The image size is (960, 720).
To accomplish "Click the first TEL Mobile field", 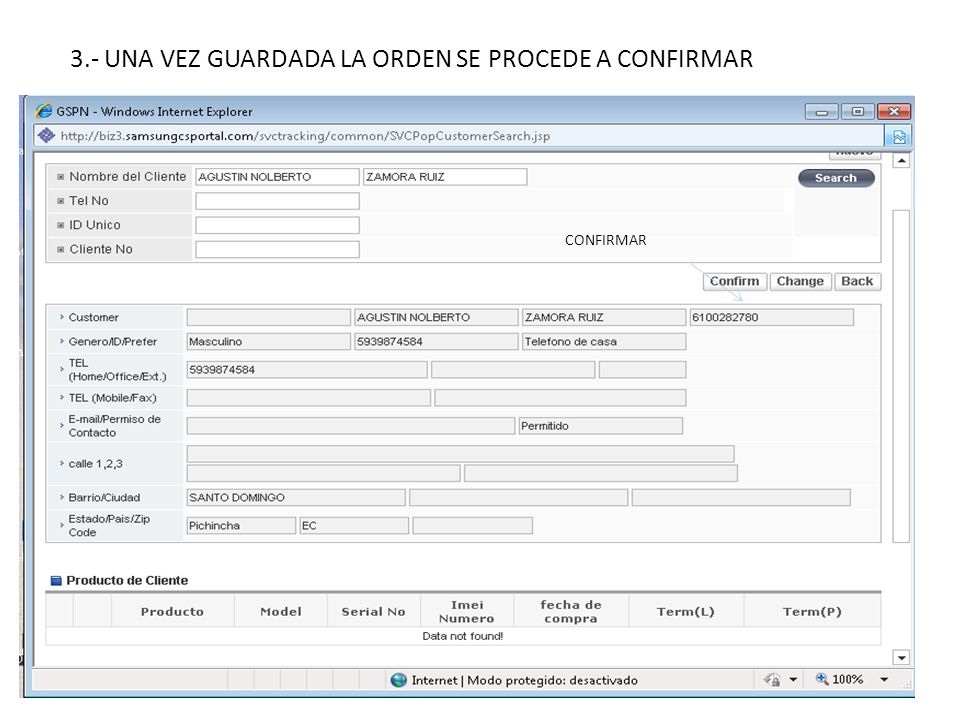I will coord(309,398).
